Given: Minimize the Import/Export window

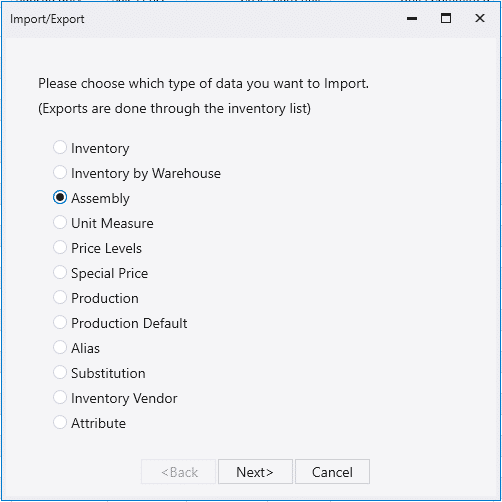Looking at the screenshot, I should pyautogui.click(x=412, y=18).
